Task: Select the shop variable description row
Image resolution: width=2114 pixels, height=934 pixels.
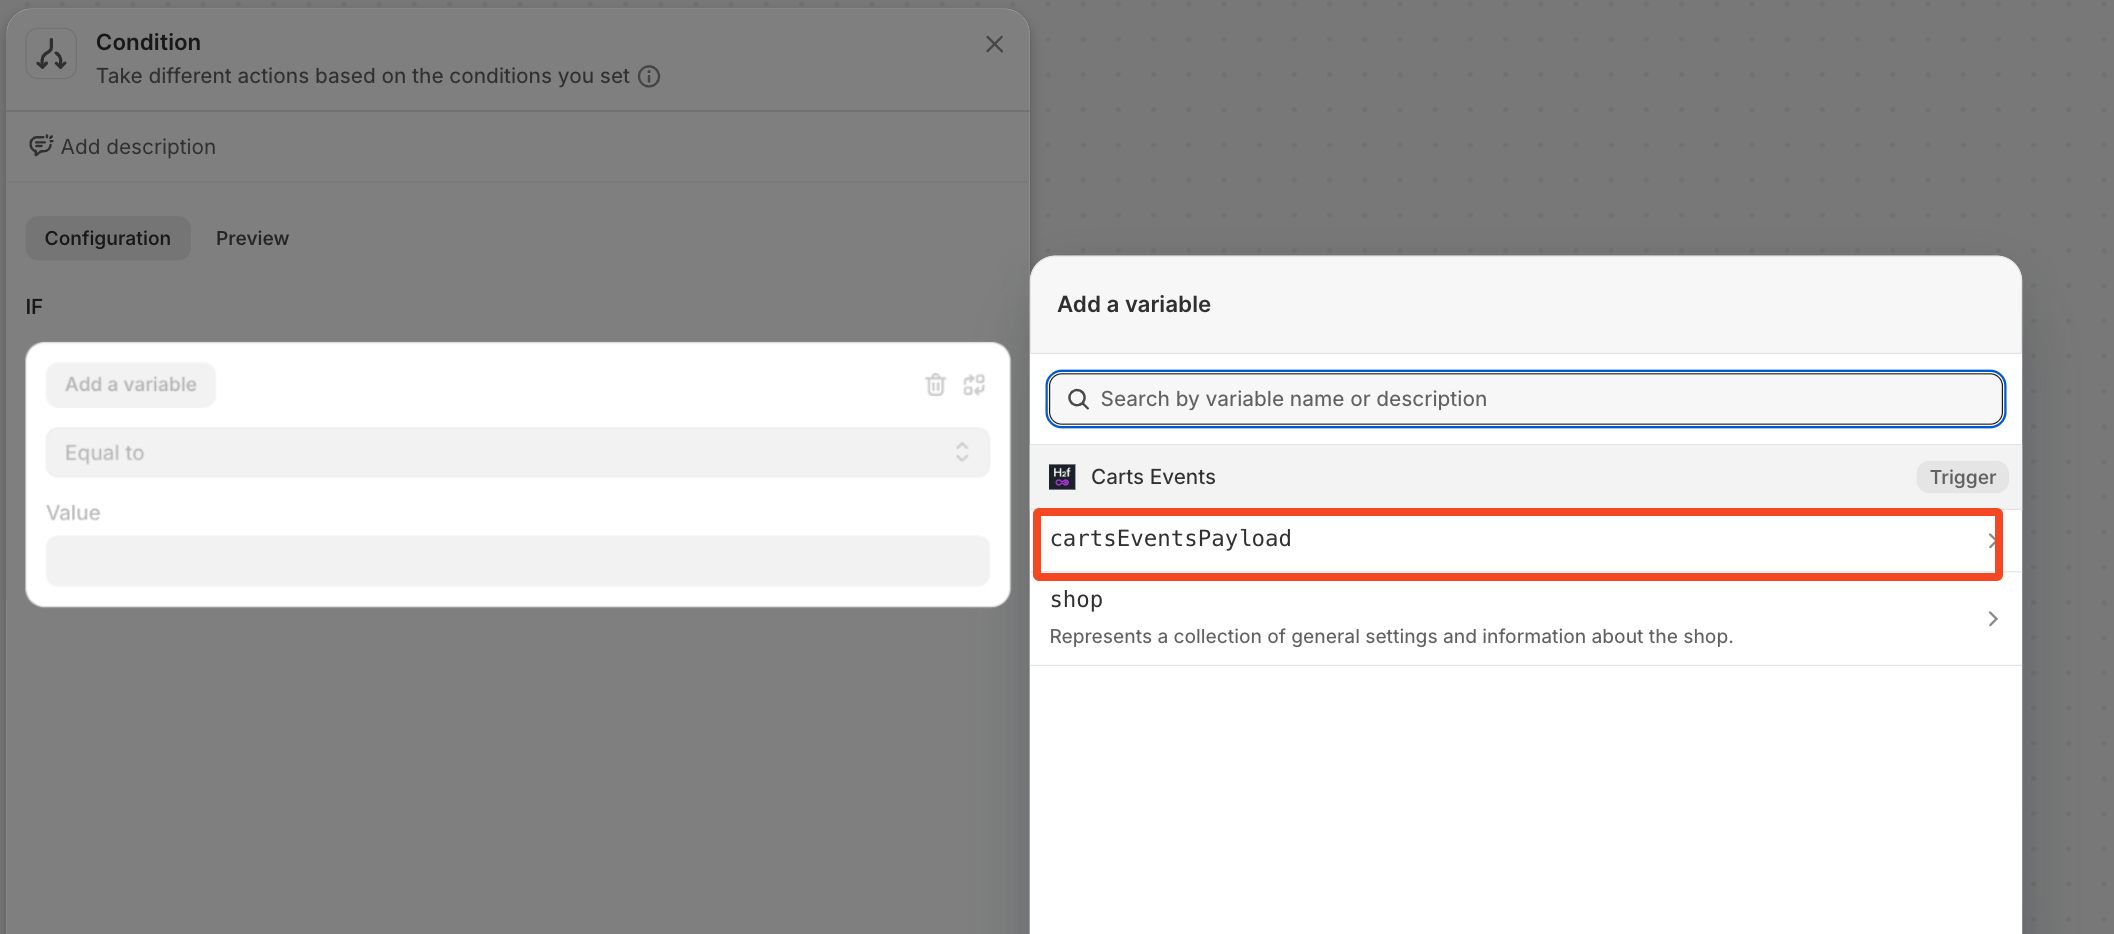Action: click(x=1390, y=636)
